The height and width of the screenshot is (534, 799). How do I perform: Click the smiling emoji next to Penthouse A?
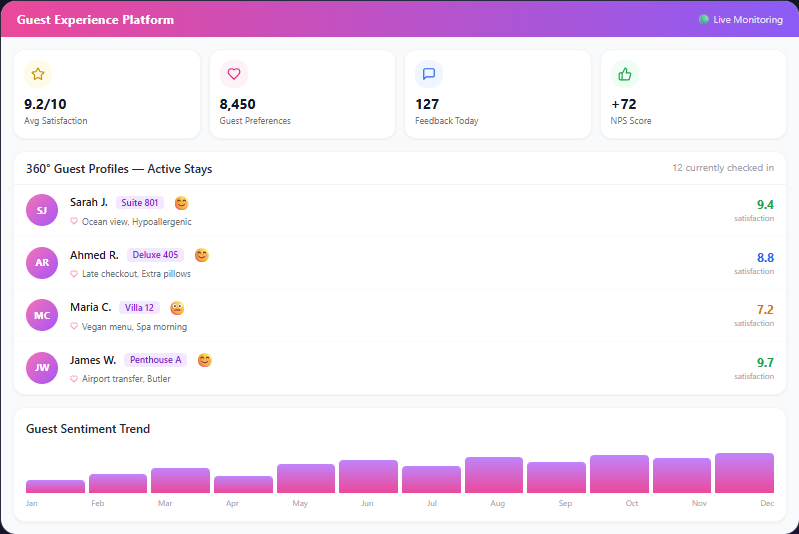(204, 360)
